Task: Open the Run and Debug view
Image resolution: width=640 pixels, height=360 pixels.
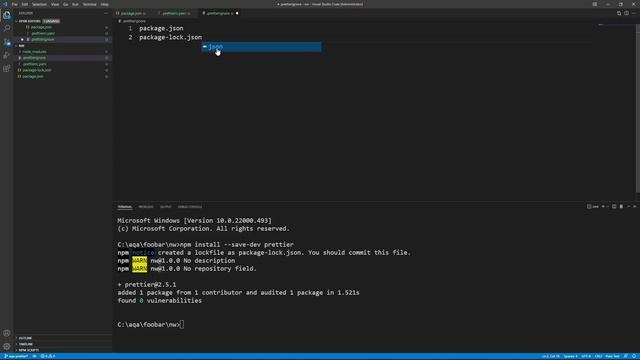Action: coord(7,55)
